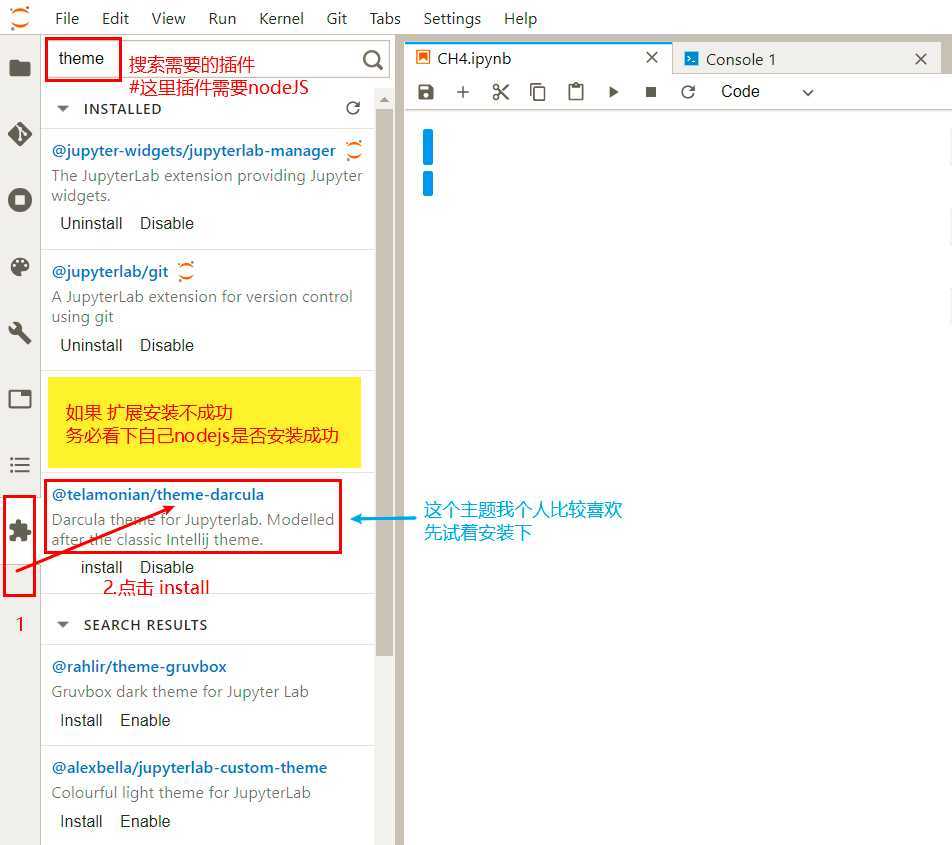Copy selected cells in notebook toolbar

click(538, 92)
